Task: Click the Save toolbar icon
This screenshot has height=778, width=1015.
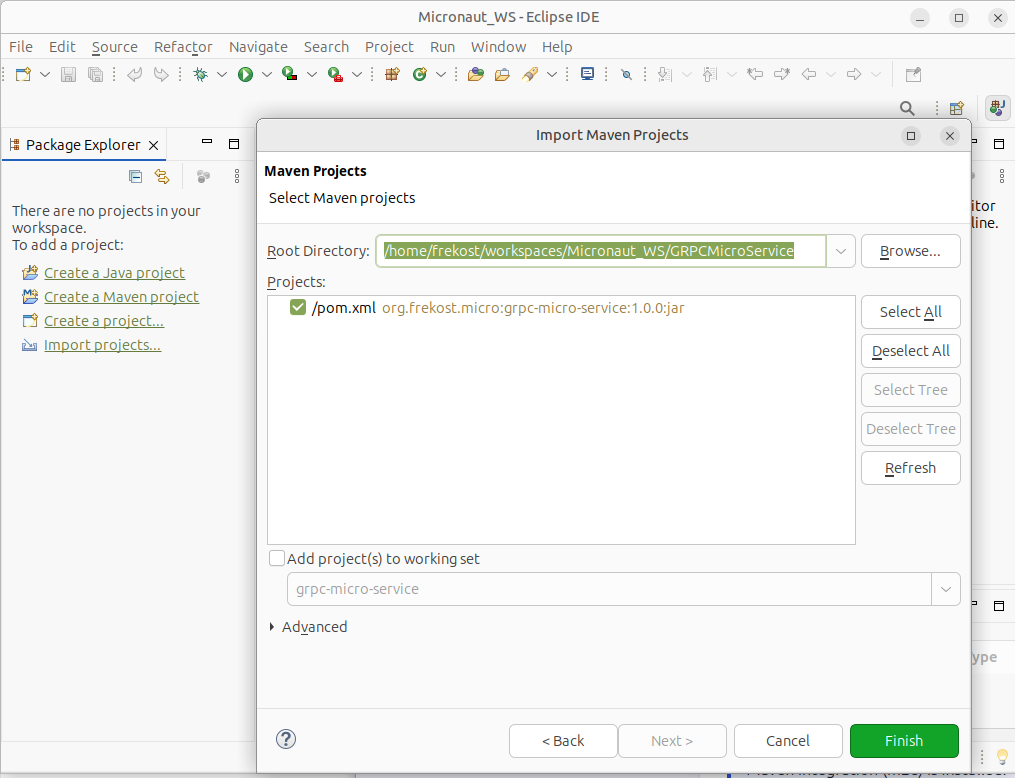Action: point(69,74)
